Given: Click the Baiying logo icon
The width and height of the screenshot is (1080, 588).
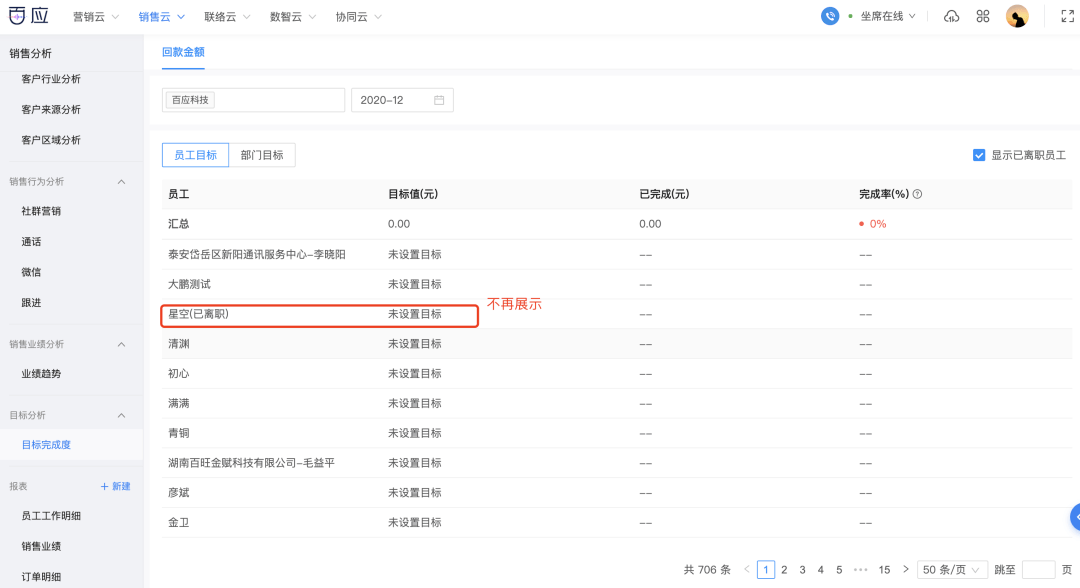Looking at the screenshot, I should (28, 15).
